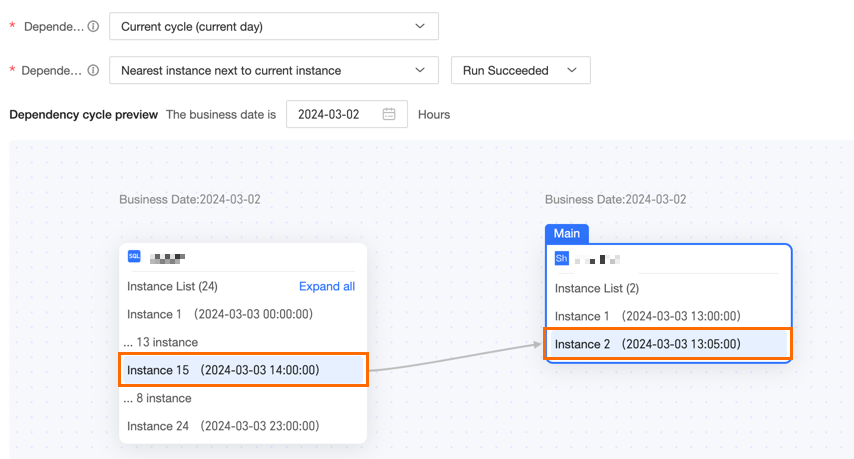This screenshot has height=459, width=854.
Task: Select the Main tab label on node
Action: (566, 234)
